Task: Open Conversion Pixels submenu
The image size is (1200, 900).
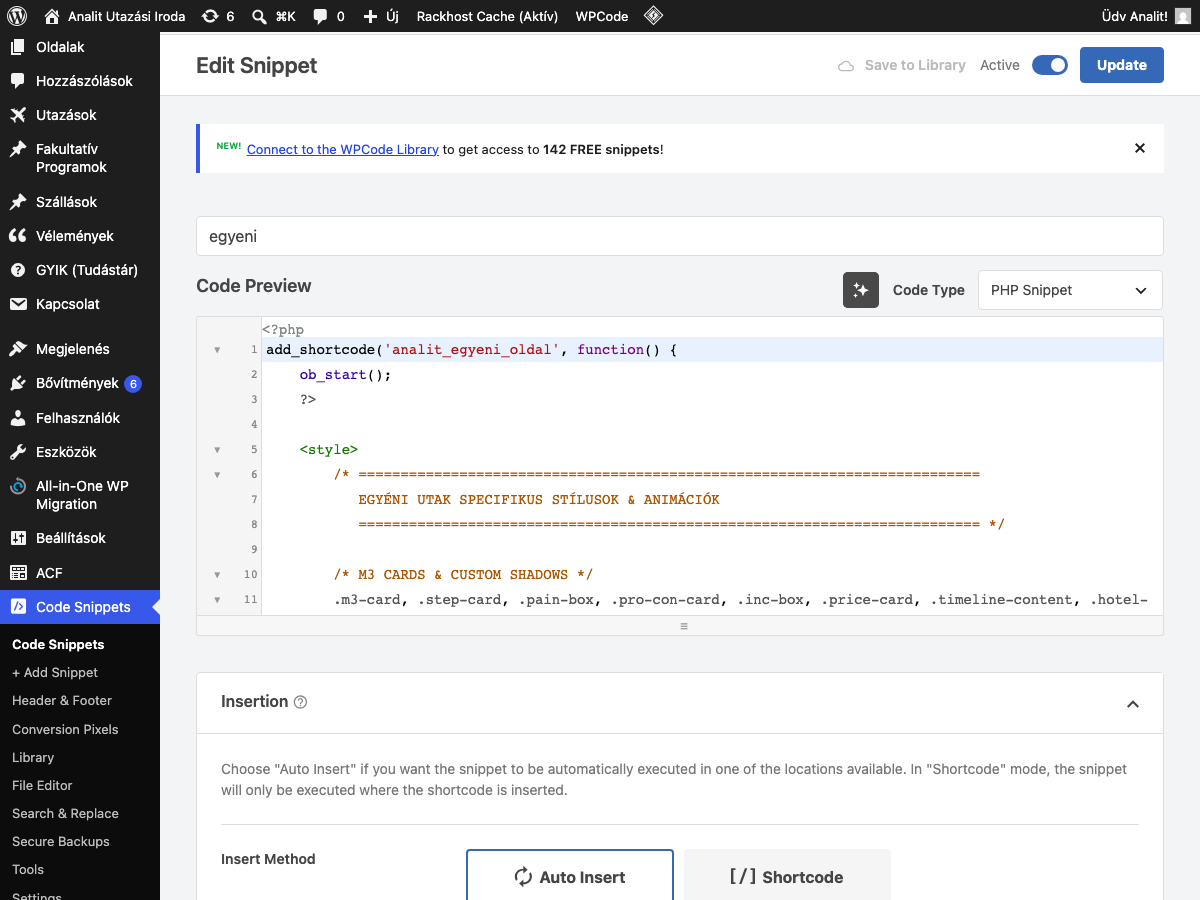Action: (x=65, y=729)
